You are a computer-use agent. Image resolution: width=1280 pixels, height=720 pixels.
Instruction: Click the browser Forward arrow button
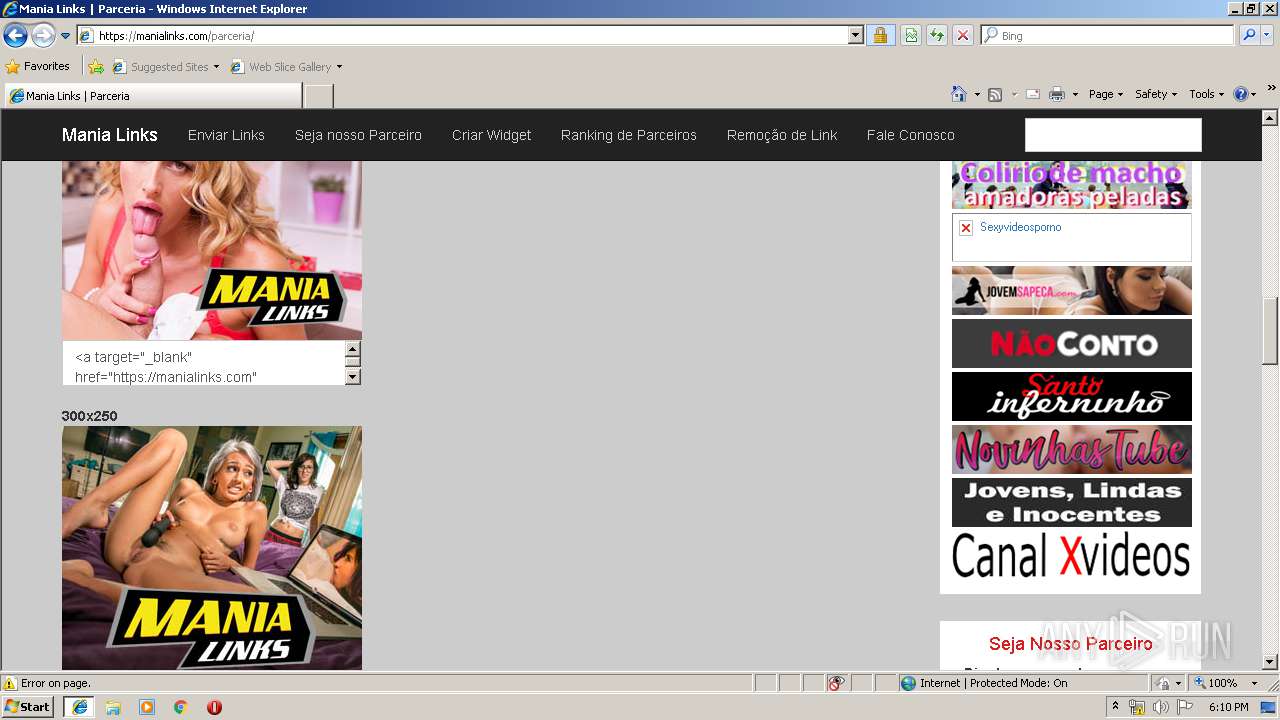point(43,36)
